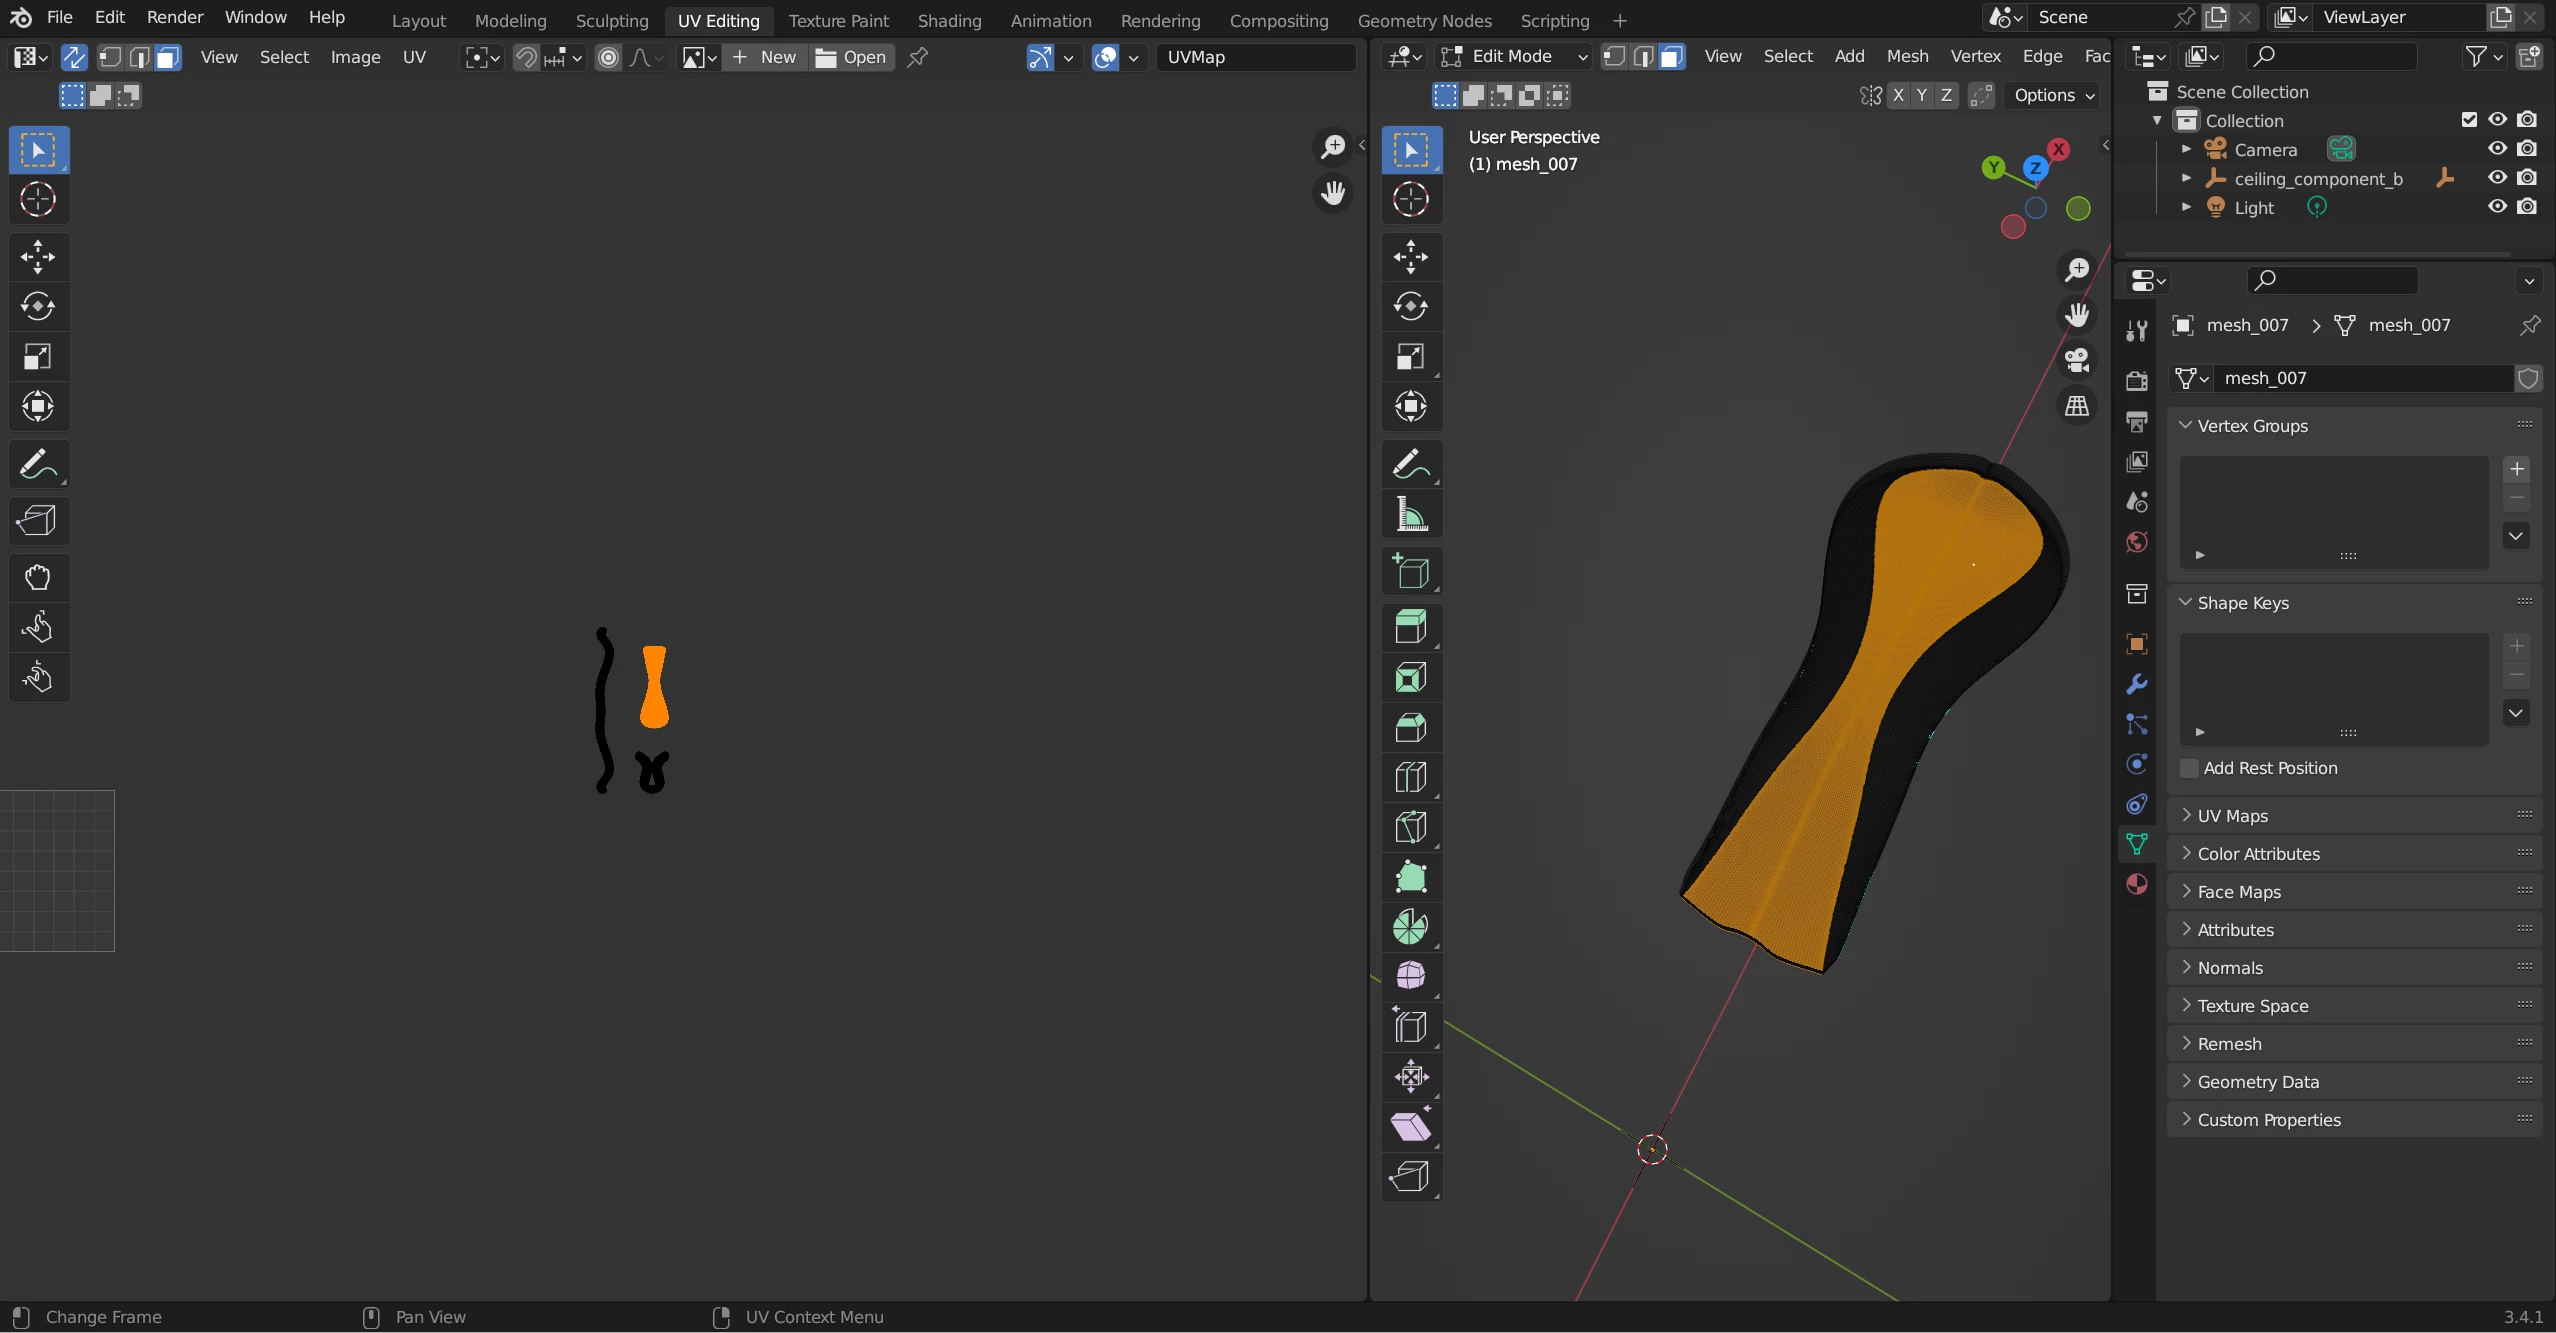
Task: Select the Rip Region tool in UV editor
Action: pyautogui.click(x=38, y=521)
